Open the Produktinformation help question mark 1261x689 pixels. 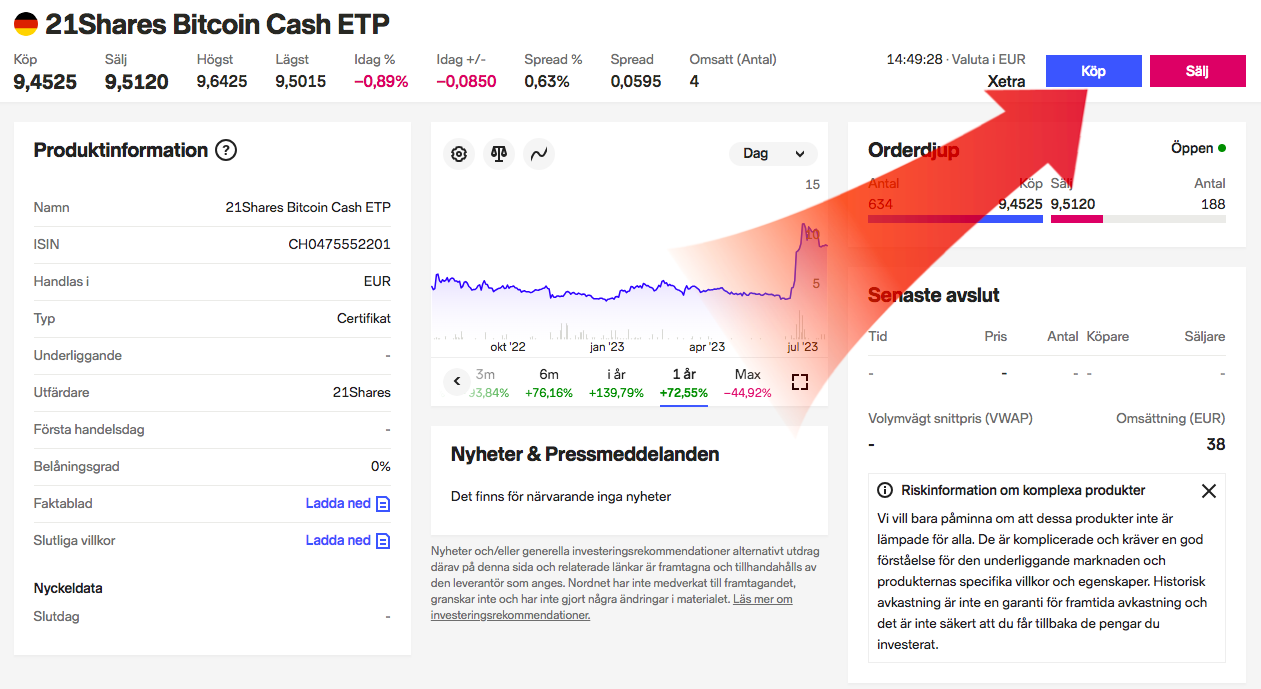tap(227, 151)
